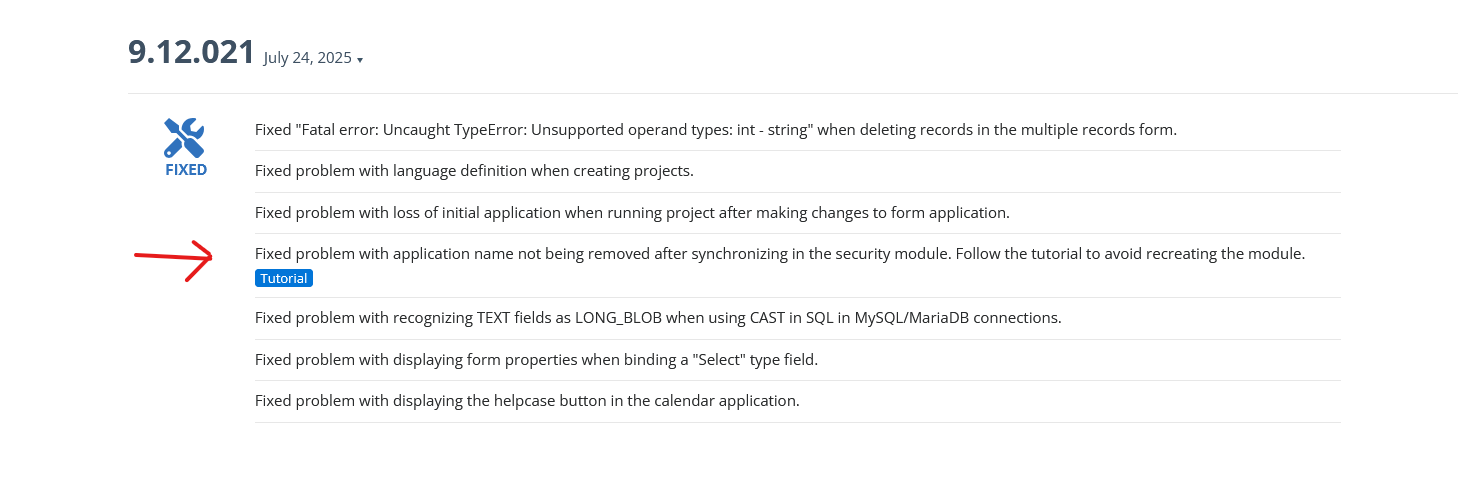Viewport: 1458px width, 491px height.
Task: Click the red arrow annotation
Action: click(x=174, y=260)
